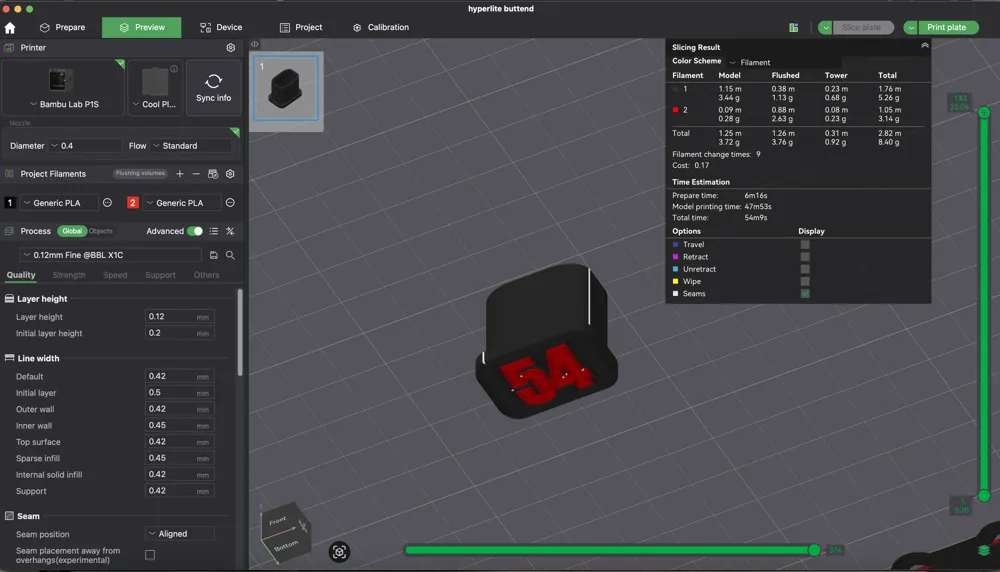Click Print plate button

947,27
